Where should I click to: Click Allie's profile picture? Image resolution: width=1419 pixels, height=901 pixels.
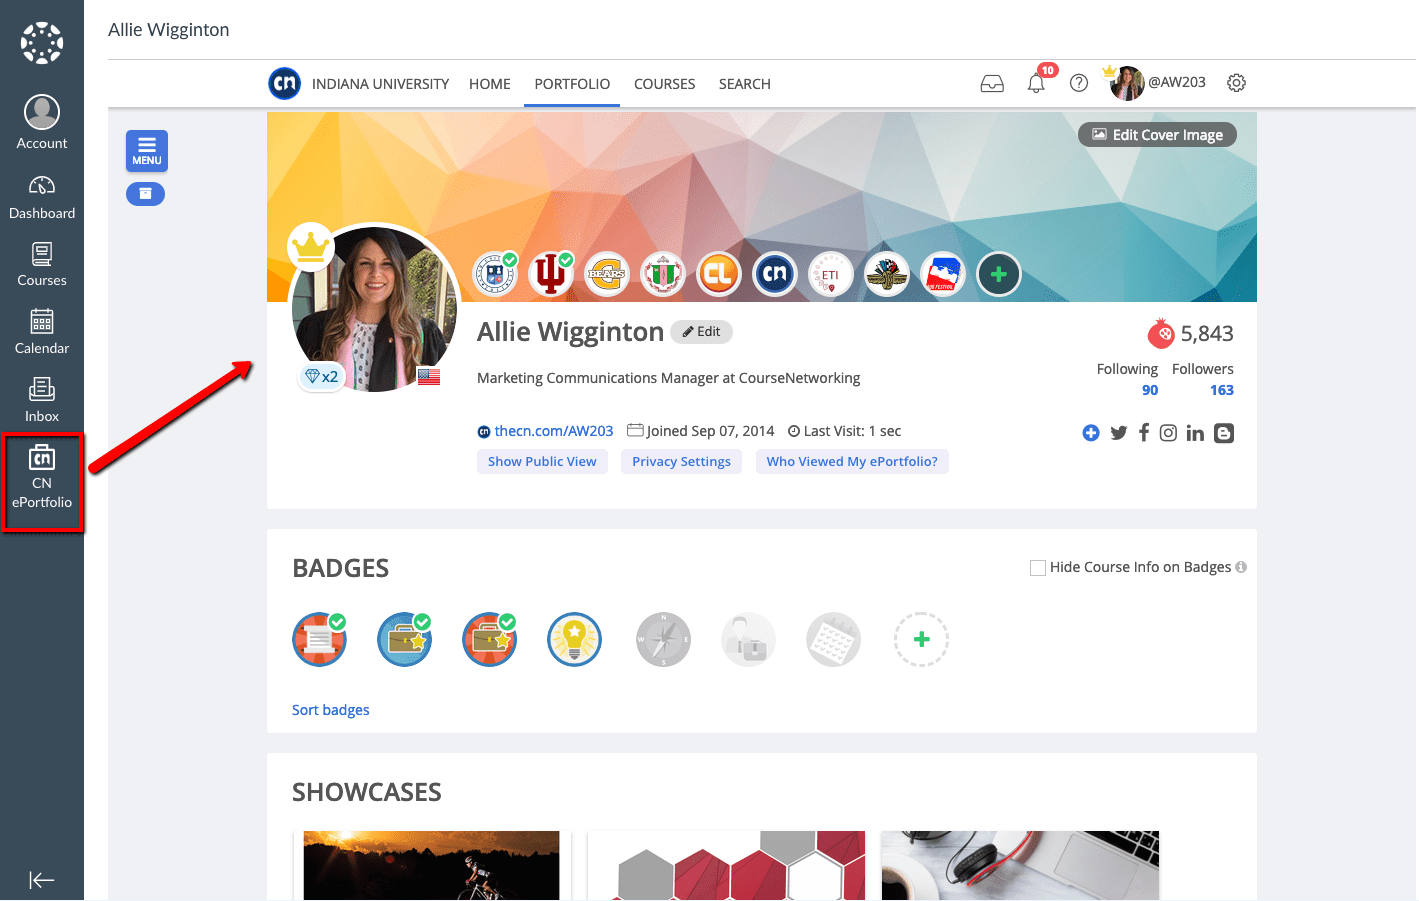pyautogui.click(x=373, y=305)
